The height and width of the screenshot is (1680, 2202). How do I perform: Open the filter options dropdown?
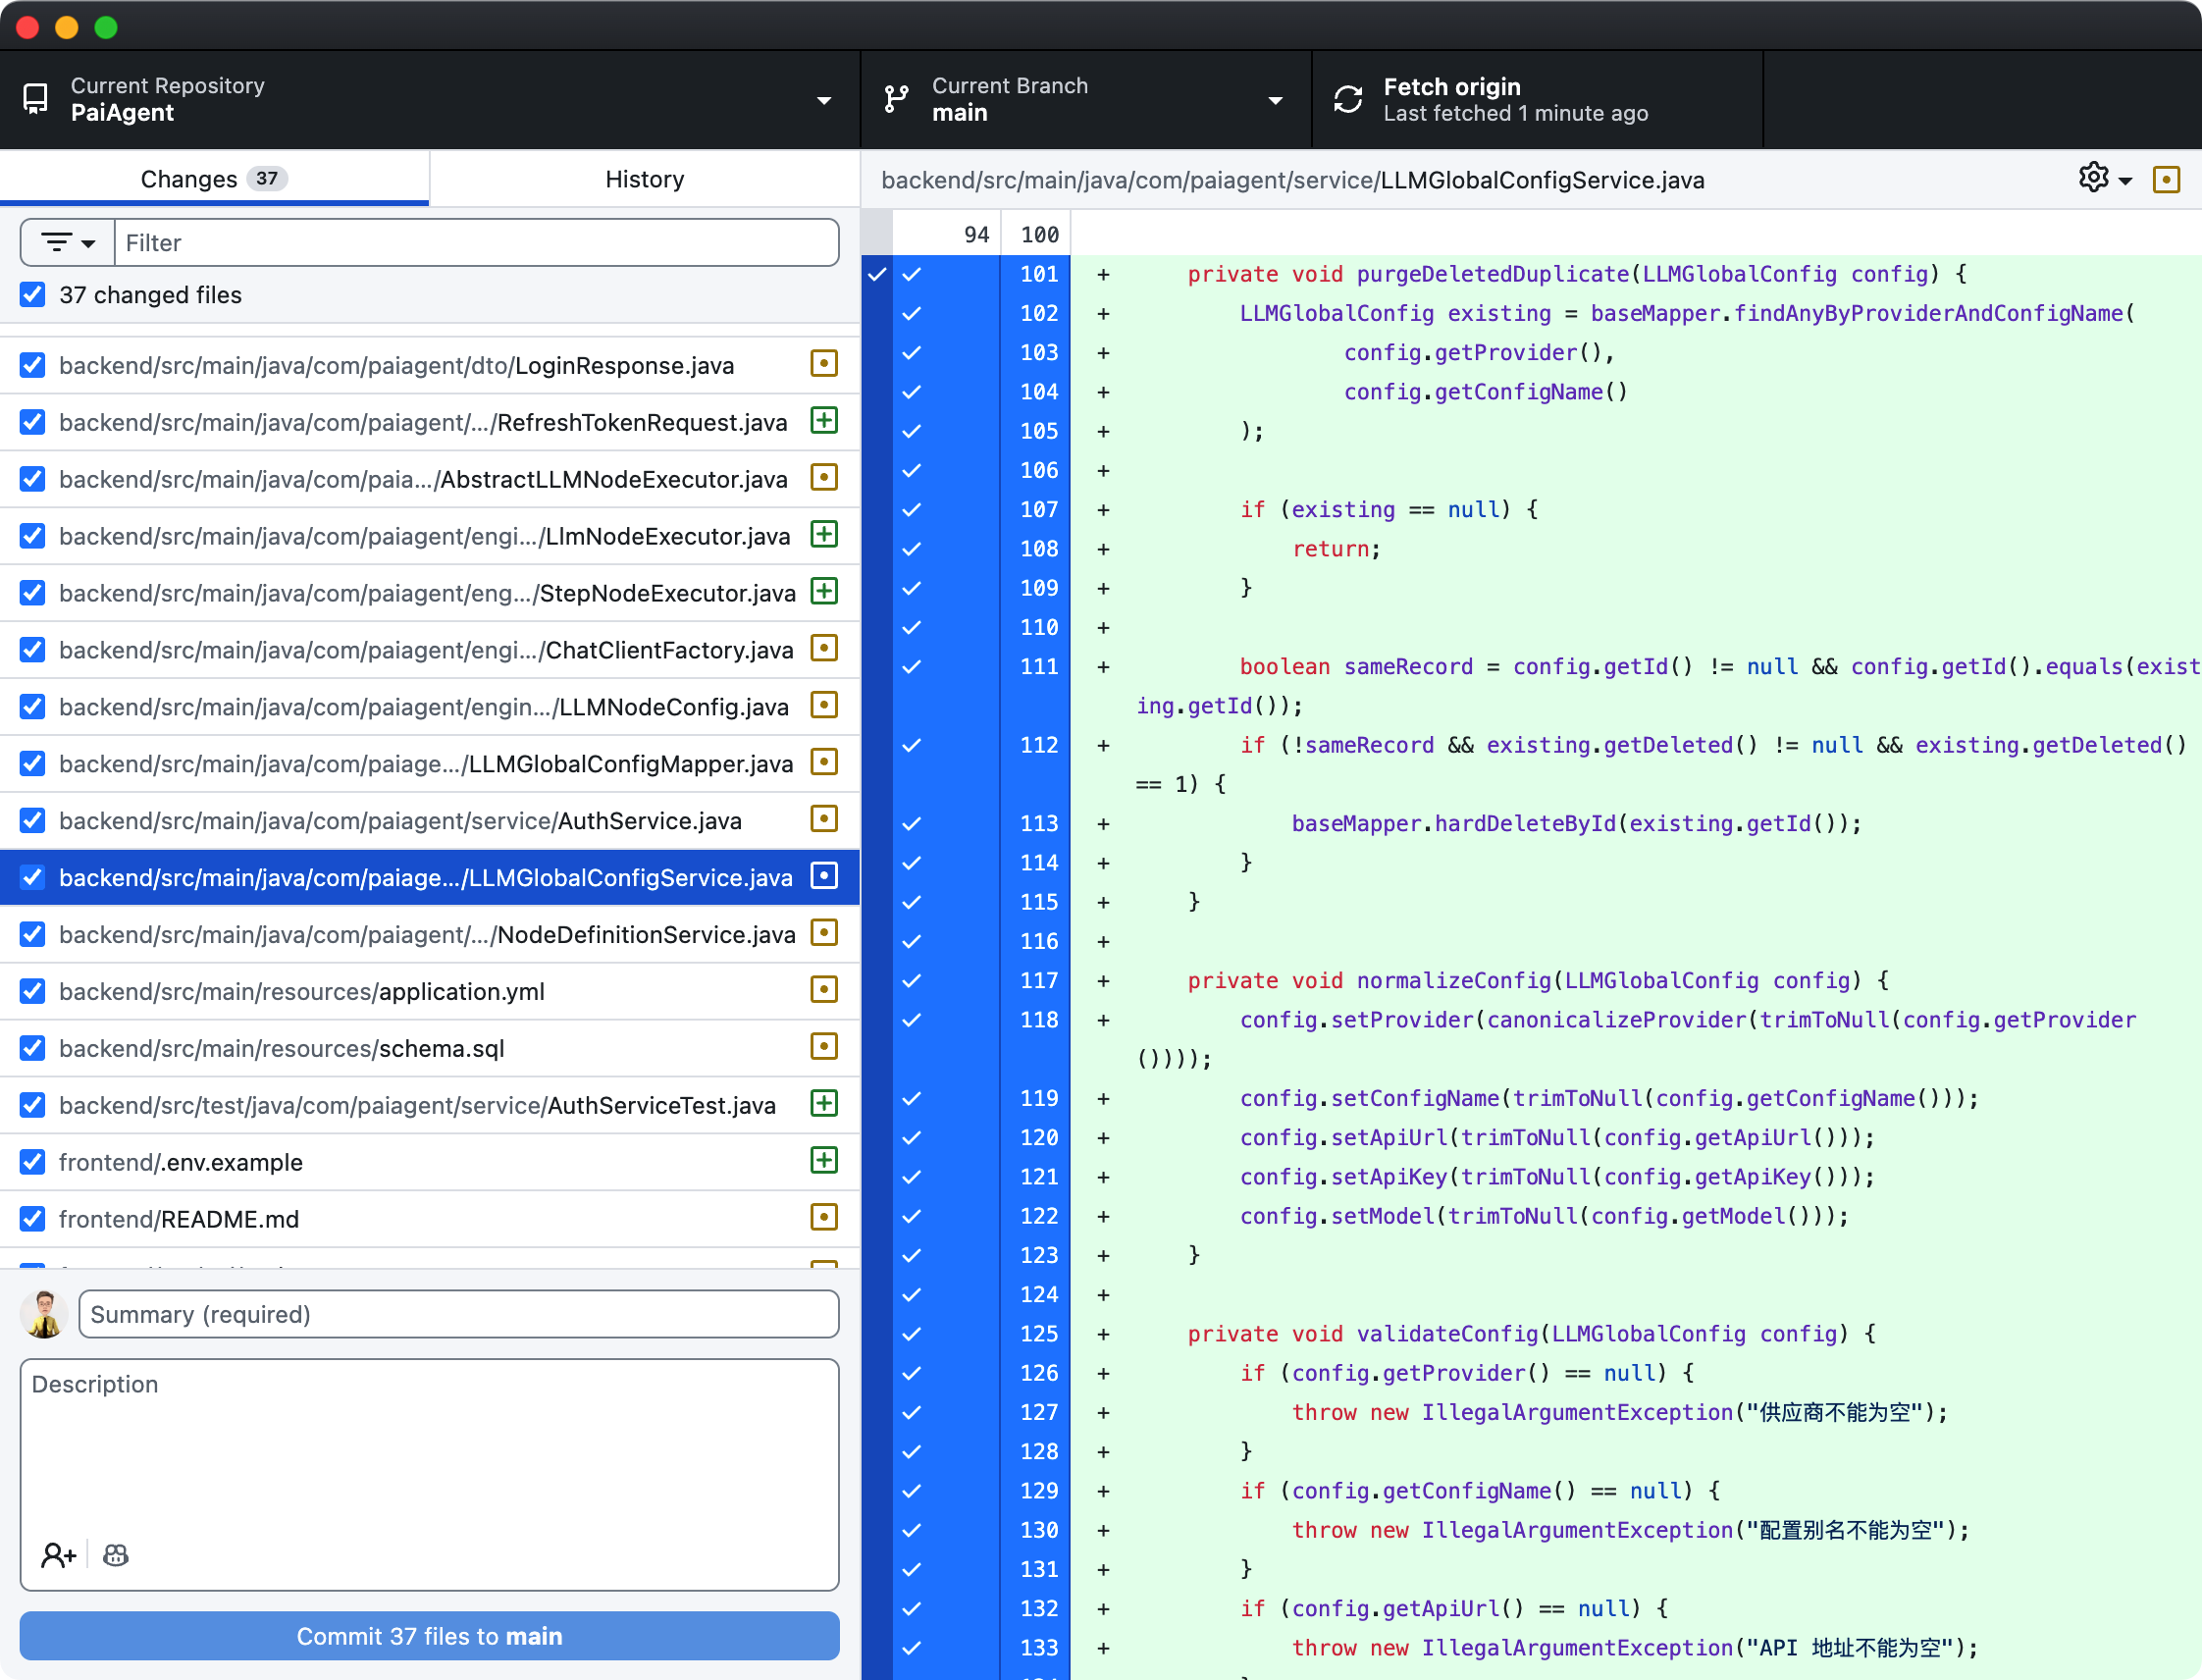click(68, 243)
